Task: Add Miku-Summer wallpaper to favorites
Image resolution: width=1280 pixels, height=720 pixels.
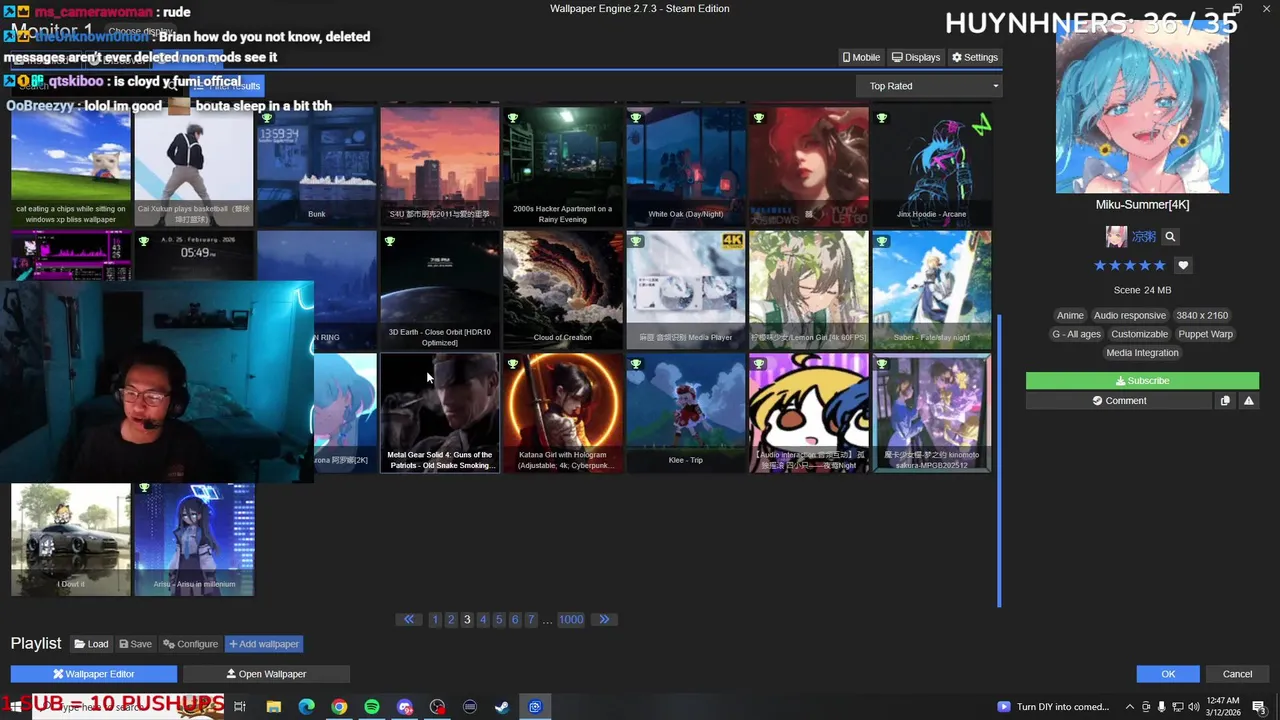Action: (1183, 265)
